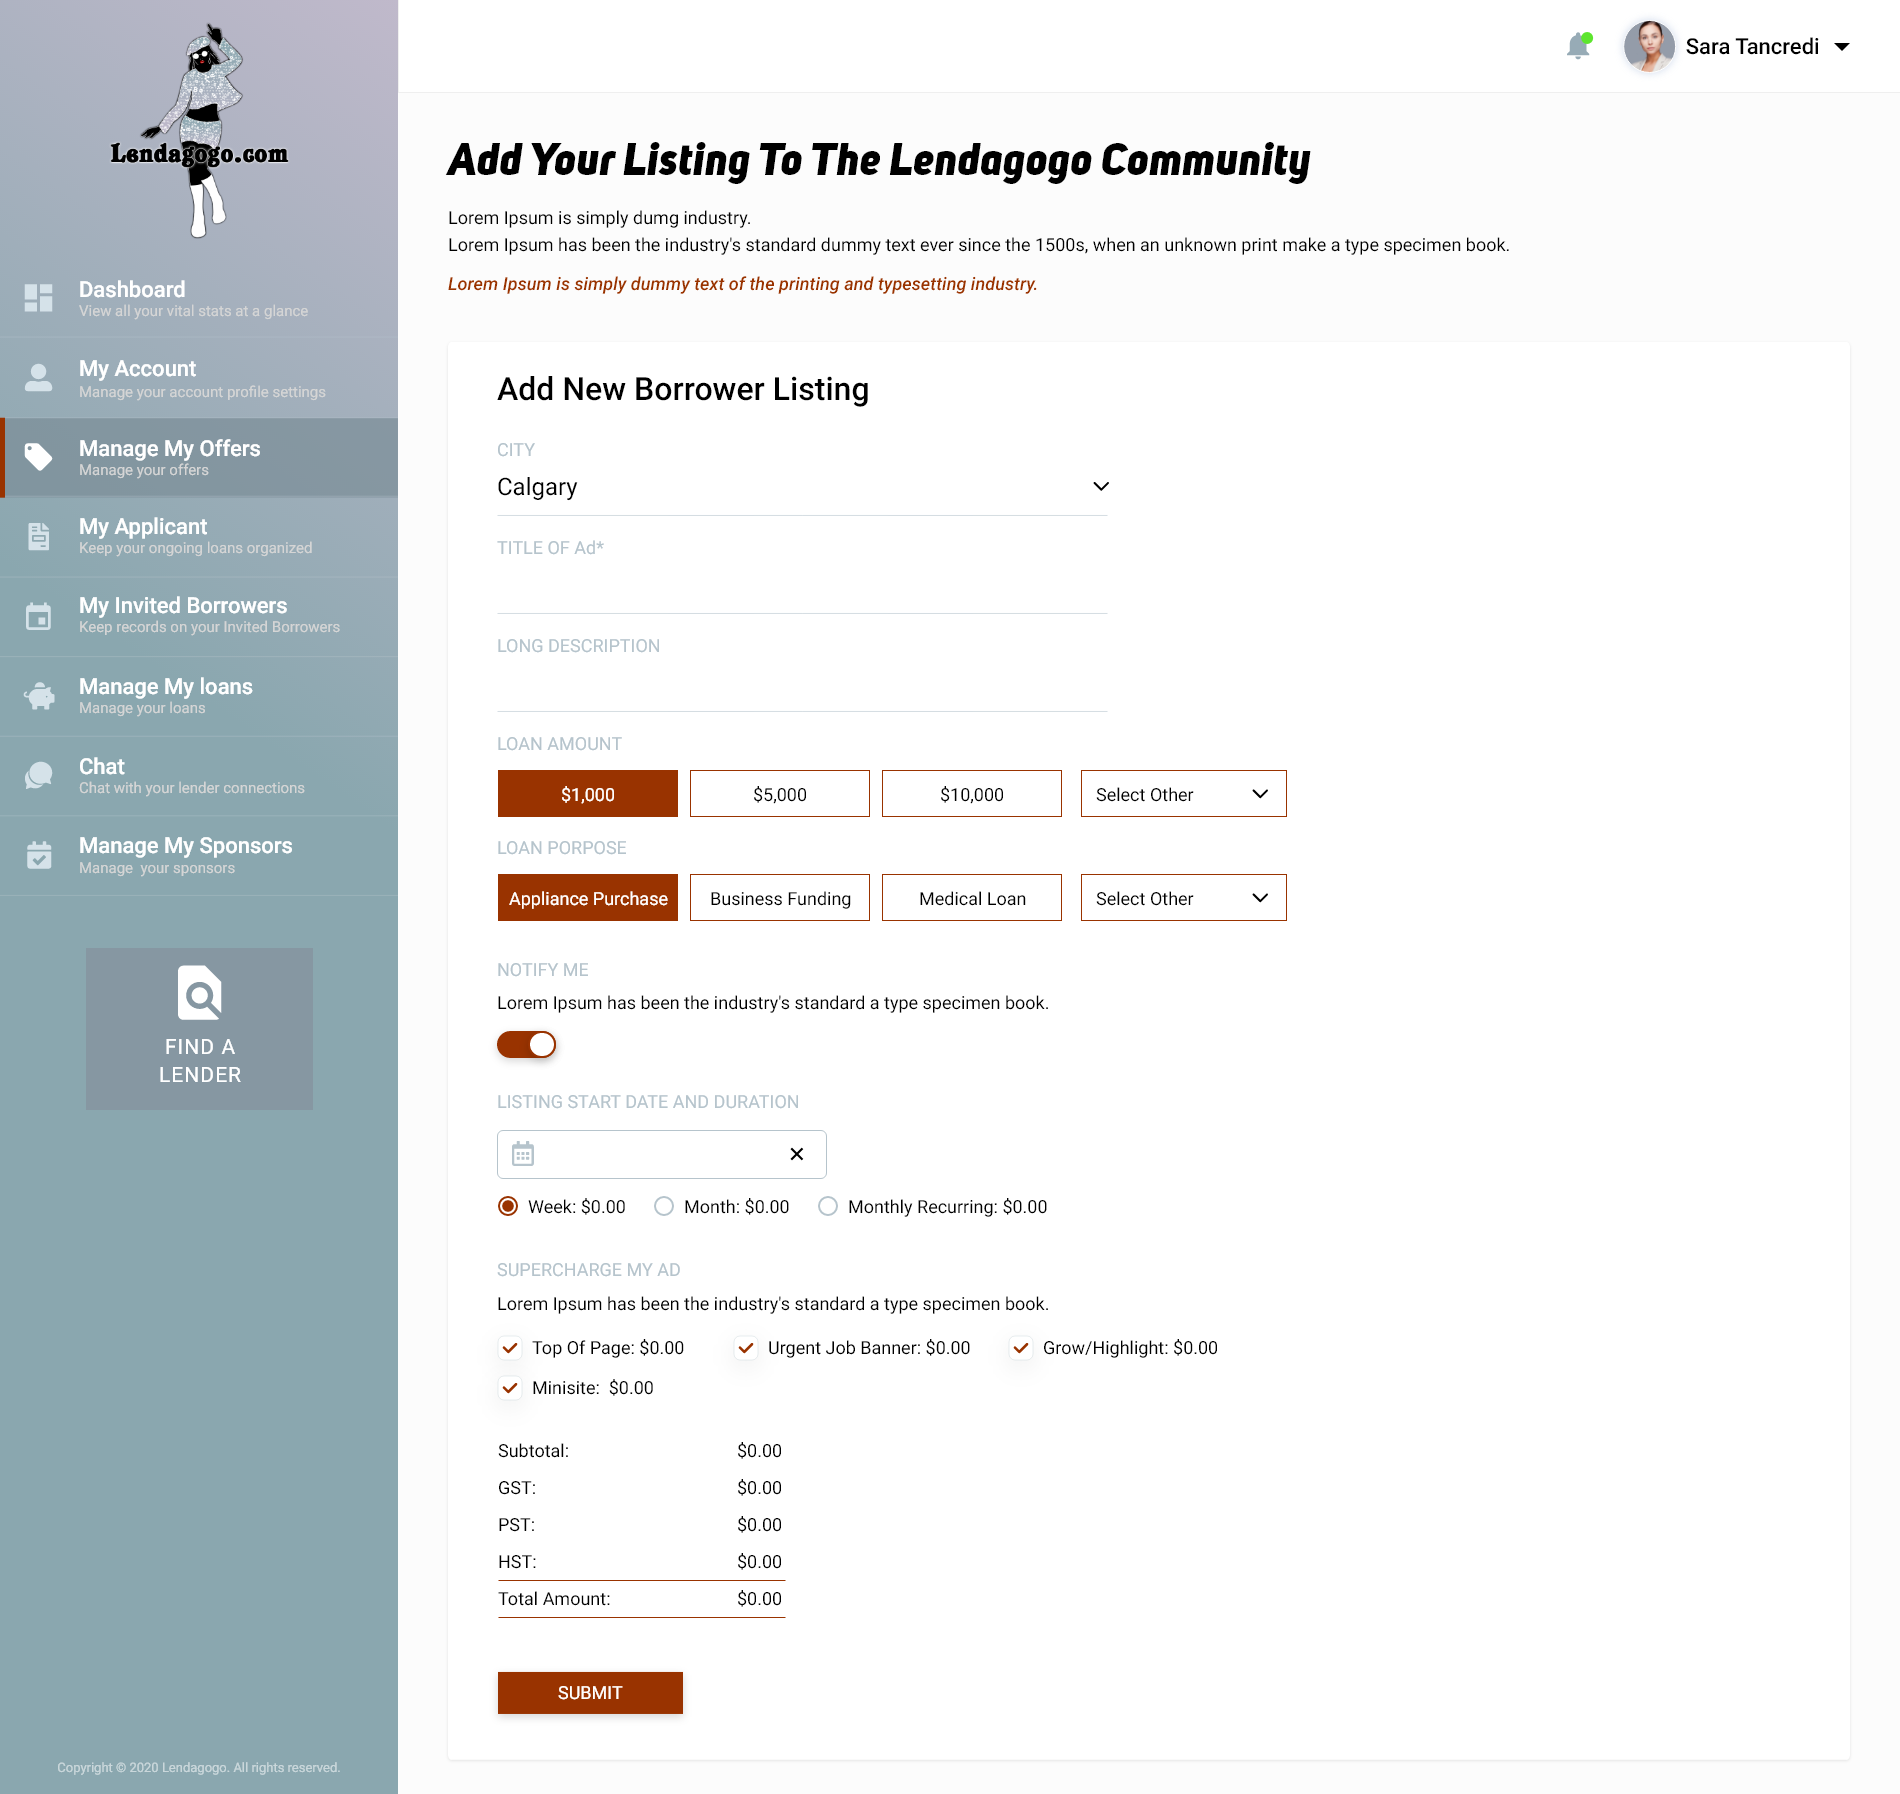Click the Dashboard grid icon in sidebar
This screenshot has width=1900, height=1794.
click(x=38, y=298)
